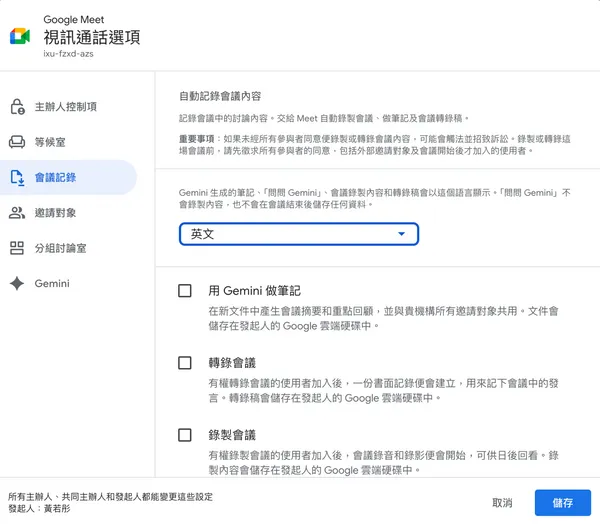The height and width of the screenshot is (524, 600).
Task: Click the language dropdown arrow
Action: [x=401, y=234]
